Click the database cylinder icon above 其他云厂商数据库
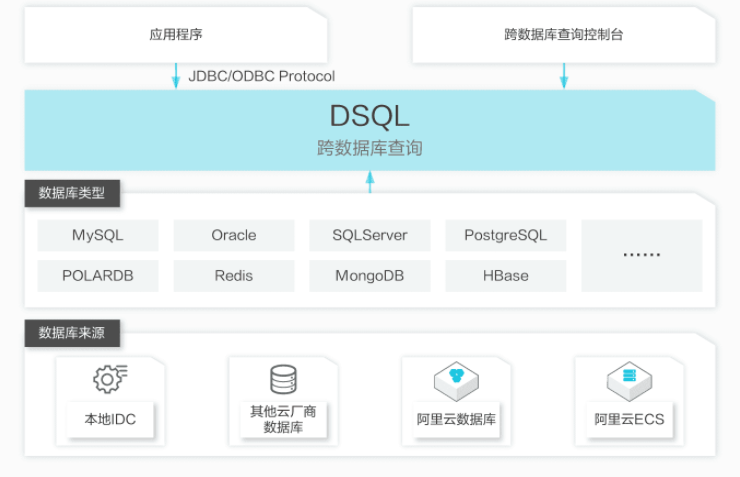Image resolution: width=740 pixels, height=477 pixels. point(283,379)
